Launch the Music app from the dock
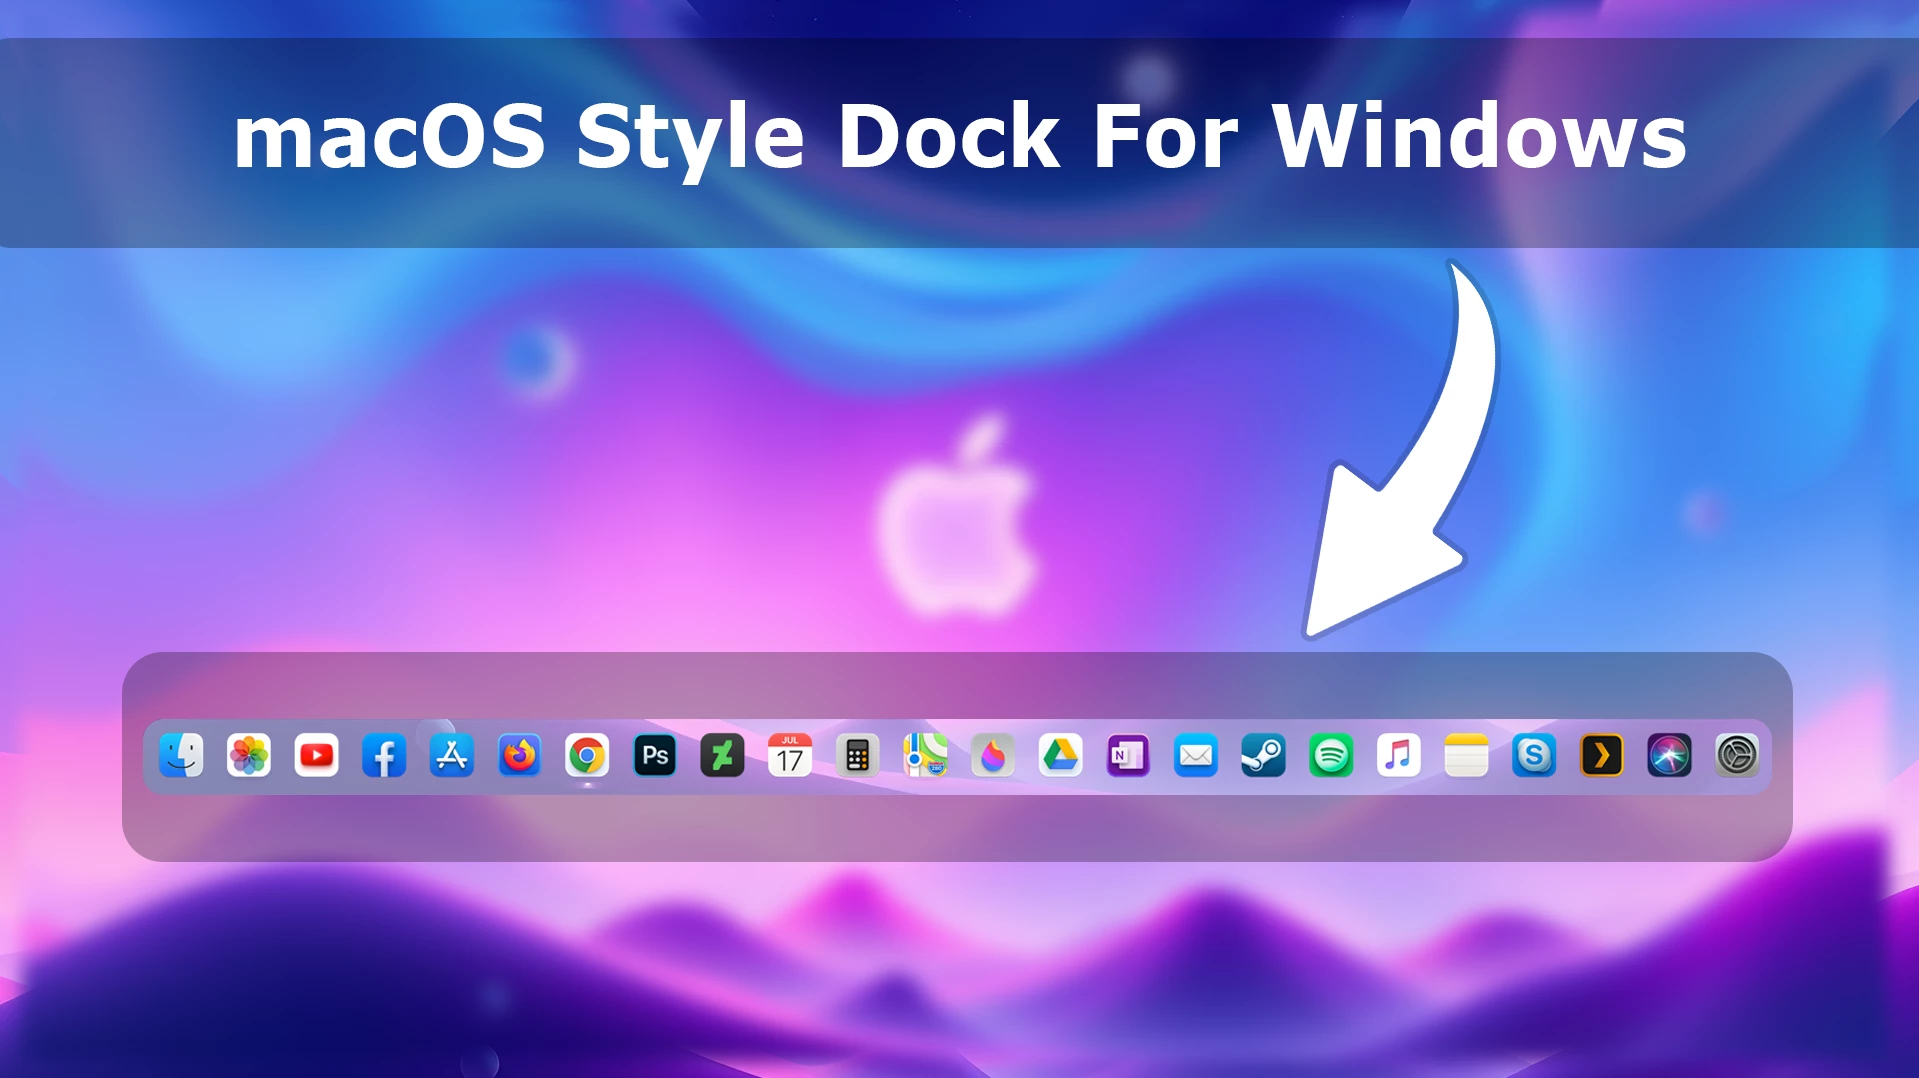Image resolution: width=1919 pixels, height=1078 pixels. [1399, 756]
